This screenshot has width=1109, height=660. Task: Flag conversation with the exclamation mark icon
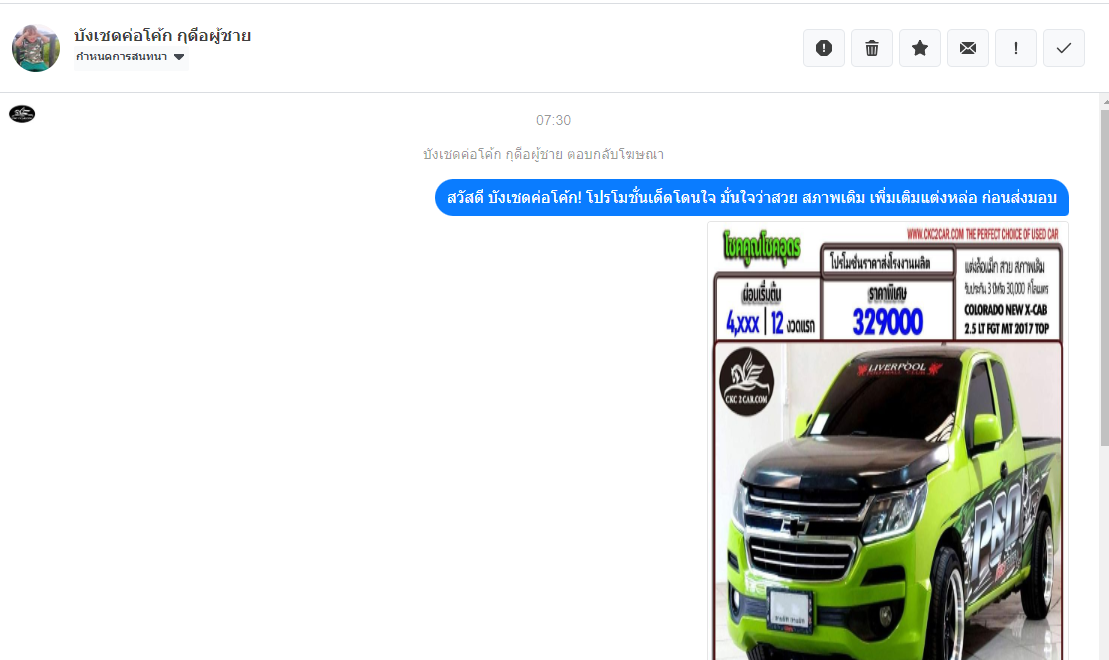[x=1016, y=48]
